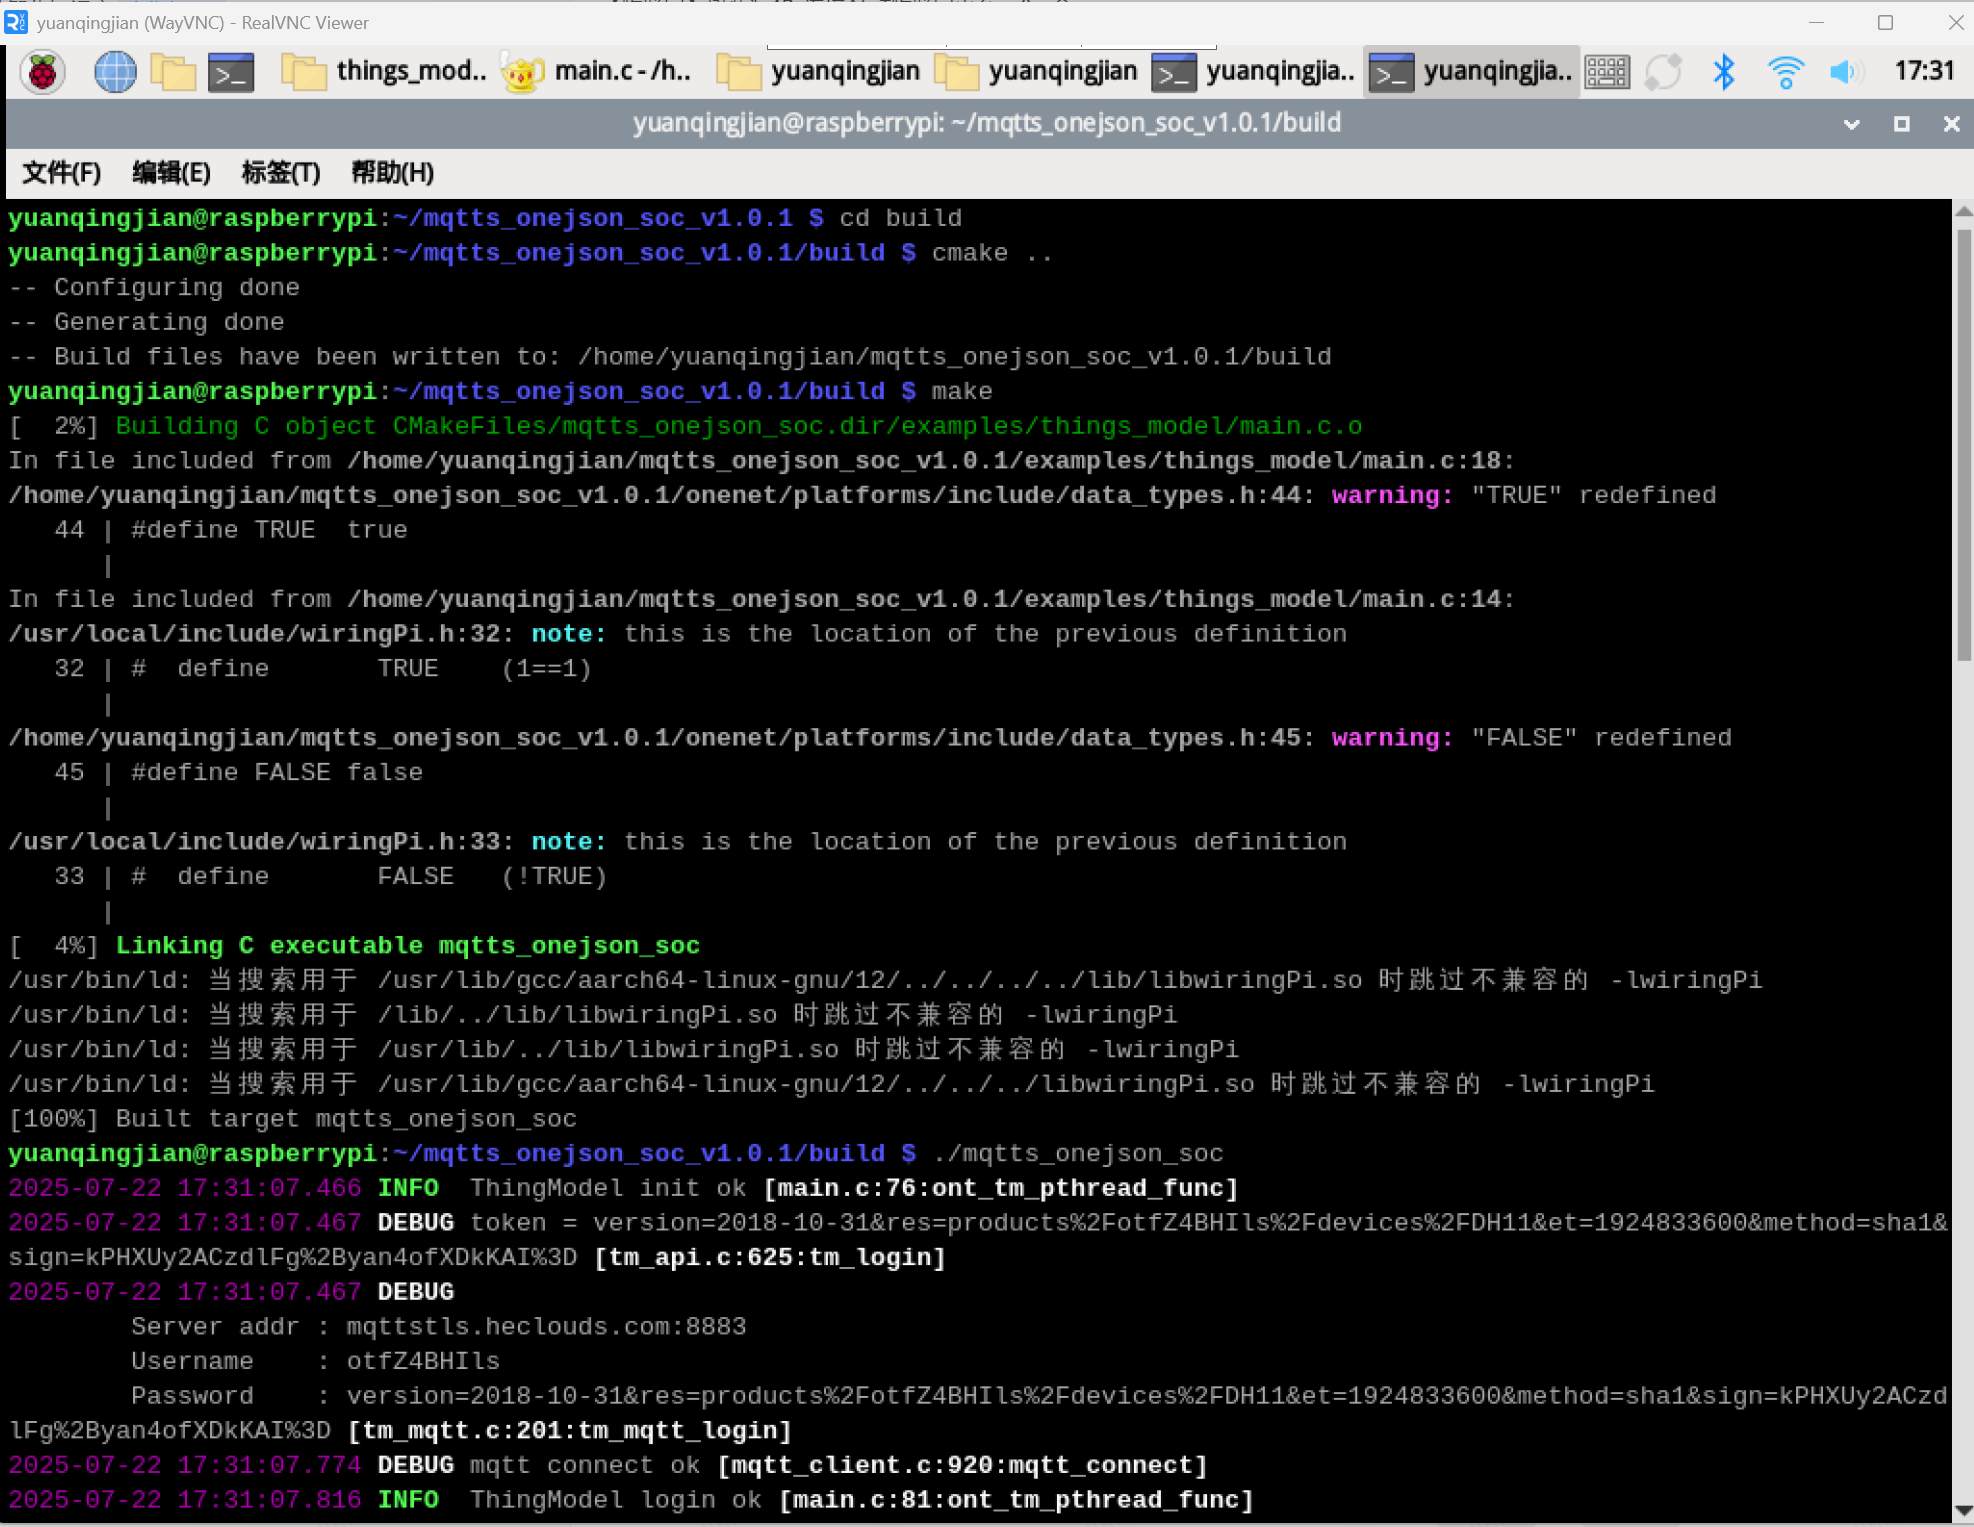1974x1527 pixels.
Task: Click the update refresh tray icon
Action: click(1664, 72)
